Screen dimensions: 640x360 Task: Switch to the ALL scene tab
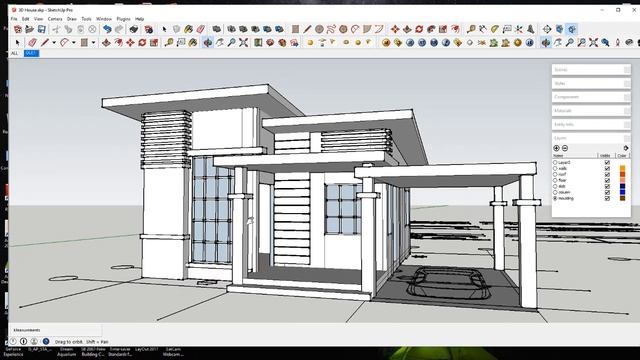pyautogui.click(x=15, y=53)
